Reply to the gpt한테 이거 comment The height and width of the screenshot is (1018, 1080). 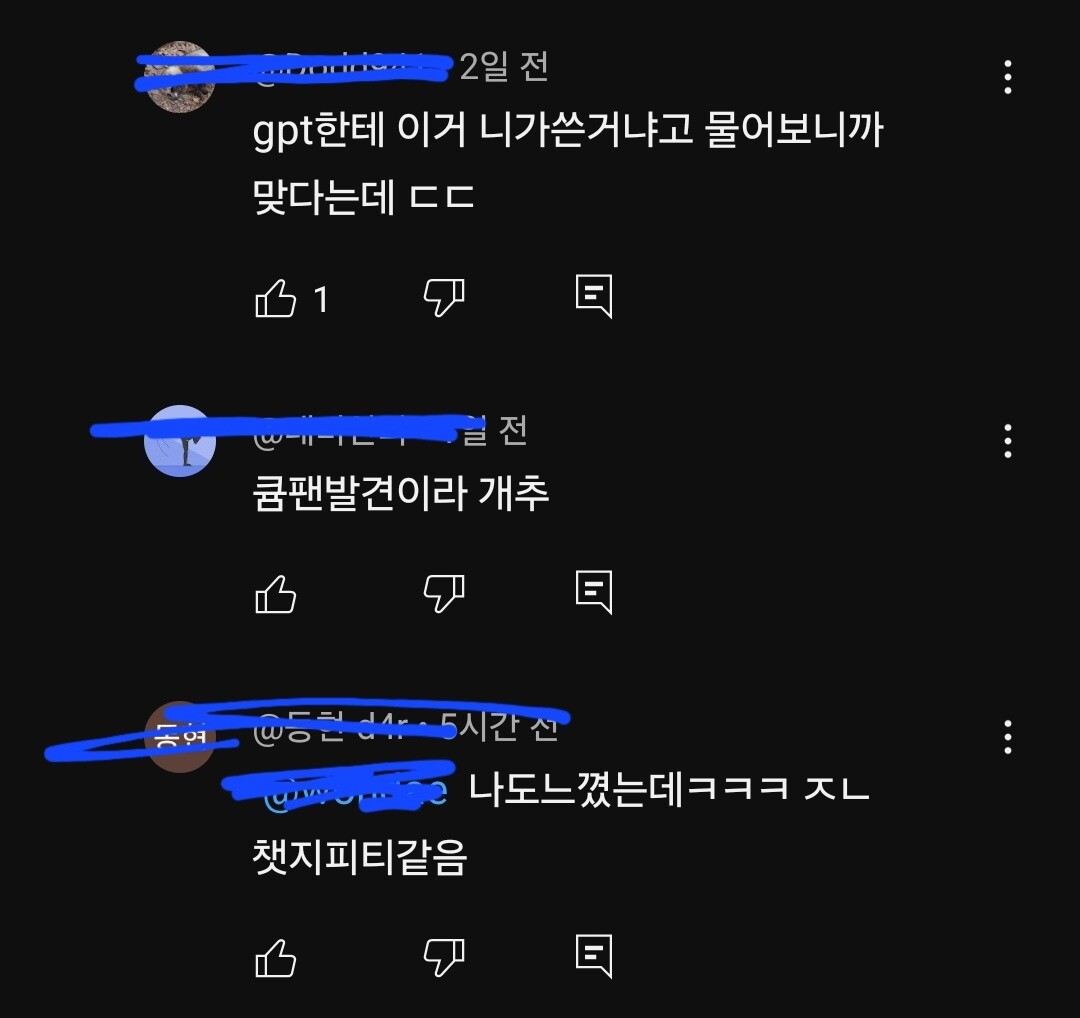point(594,297)
